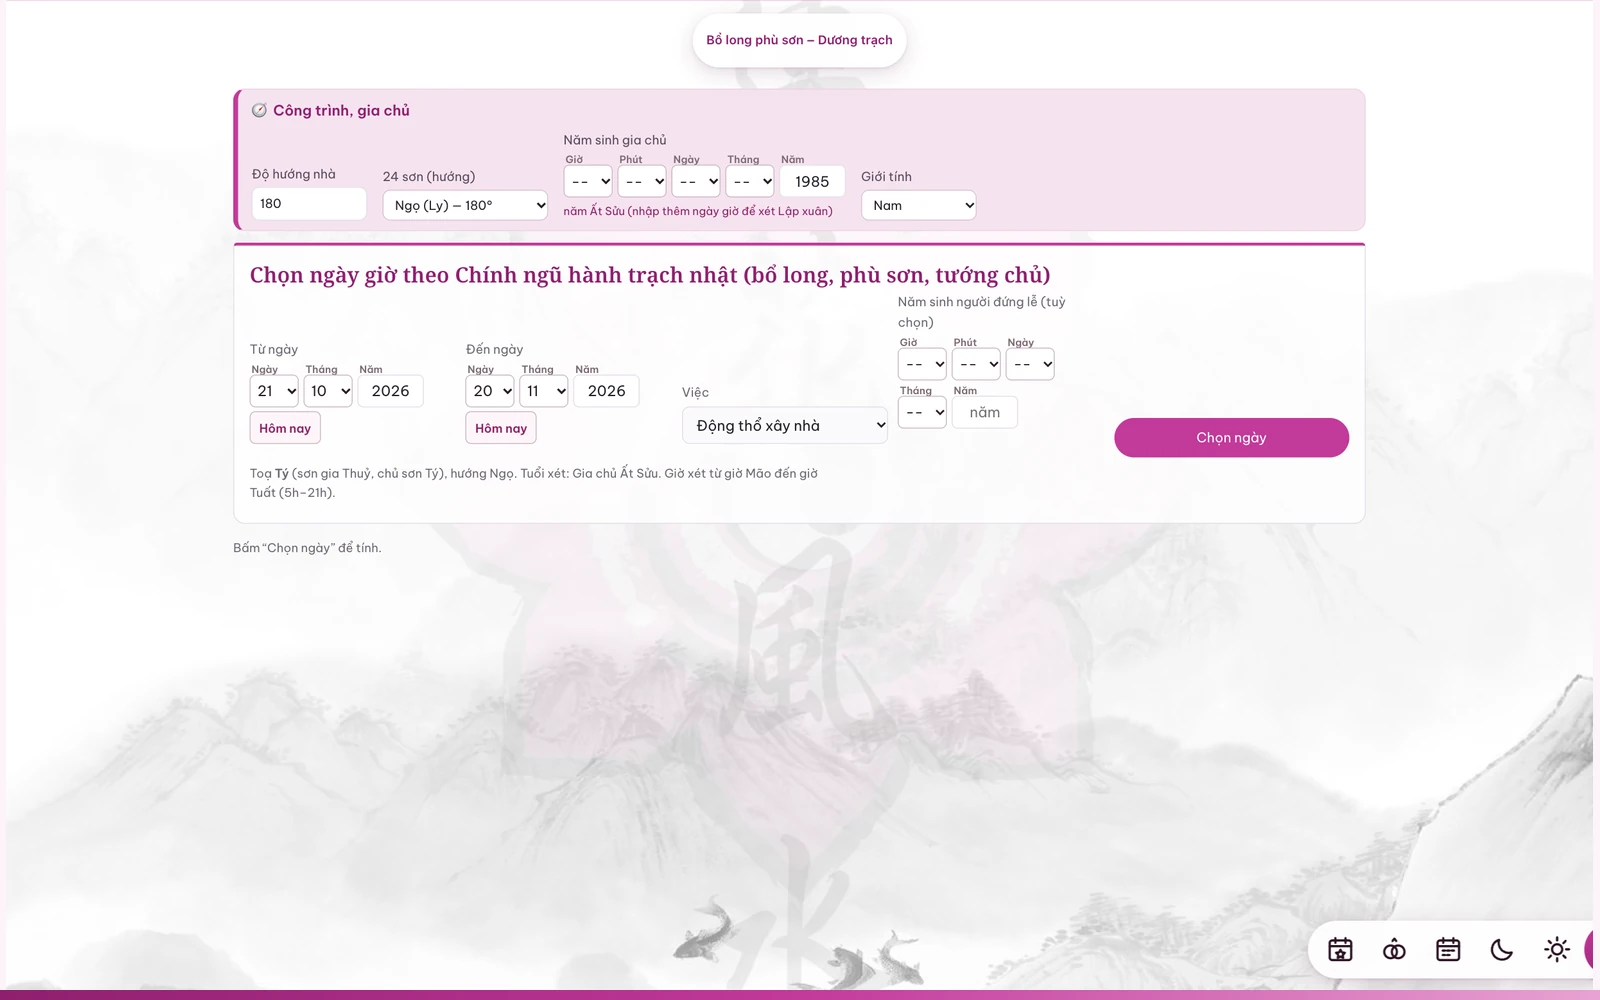
Task: Open the Từ ngày month dropdown showing 10
Action: [x=328, y=391]
